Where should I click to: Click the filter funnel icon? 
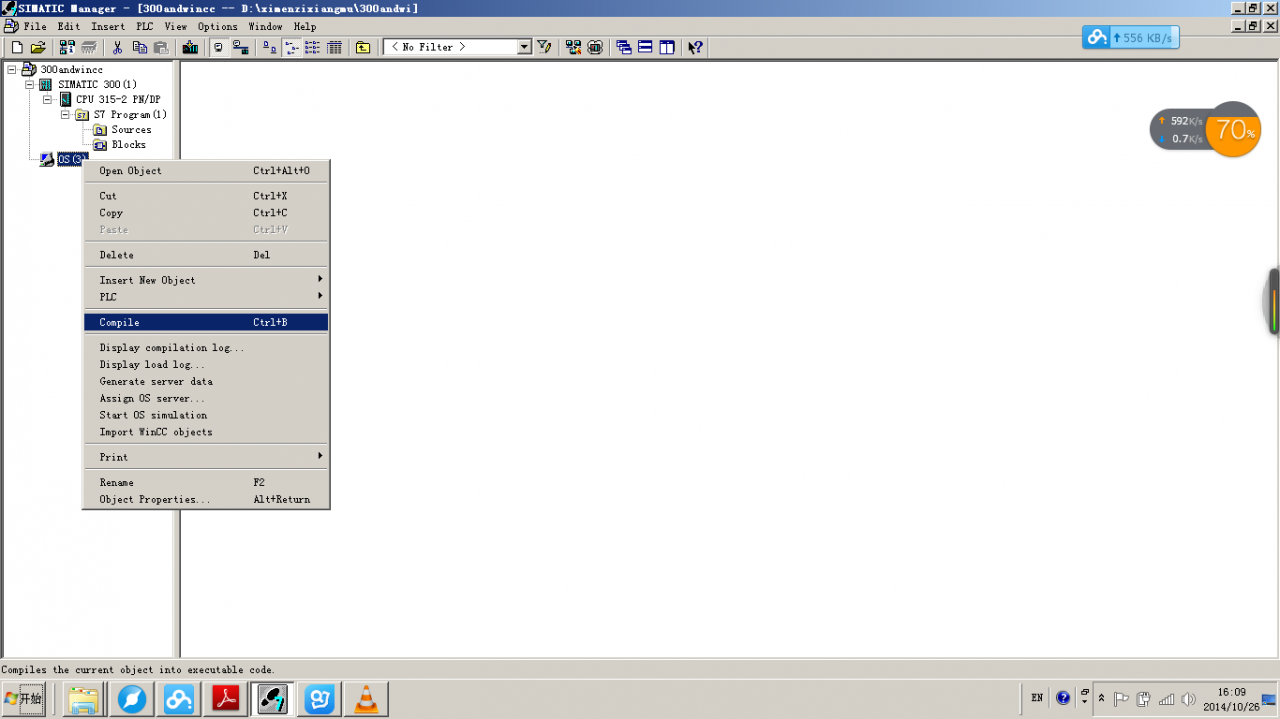tap(544, 47)
